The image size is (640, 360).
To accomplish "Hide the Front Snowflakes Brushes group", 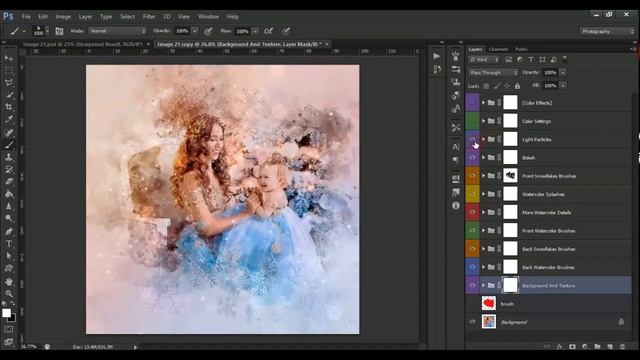I will click(x=473, y=176).
